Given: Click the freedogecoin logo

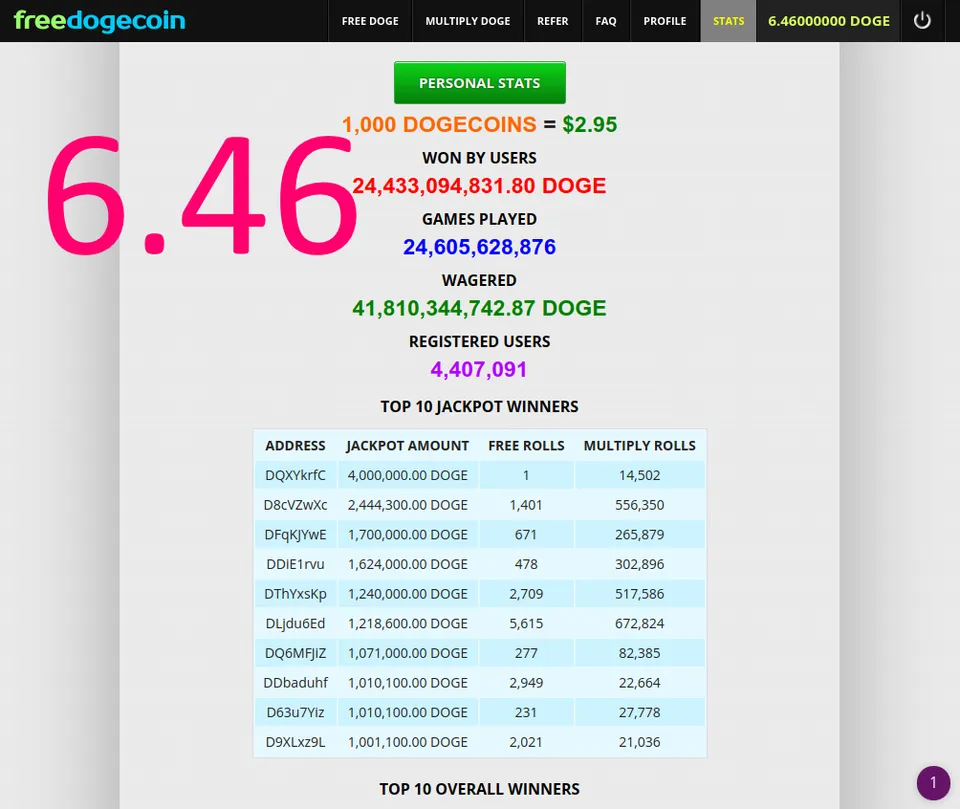Looking at the screenshot, I should coord(100,20).
